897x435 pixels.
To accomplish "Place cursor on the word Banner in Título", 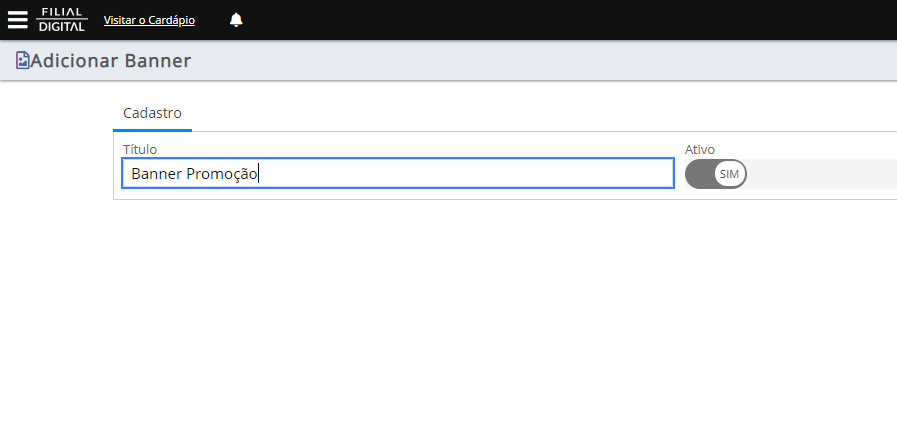I will [157, 173].
